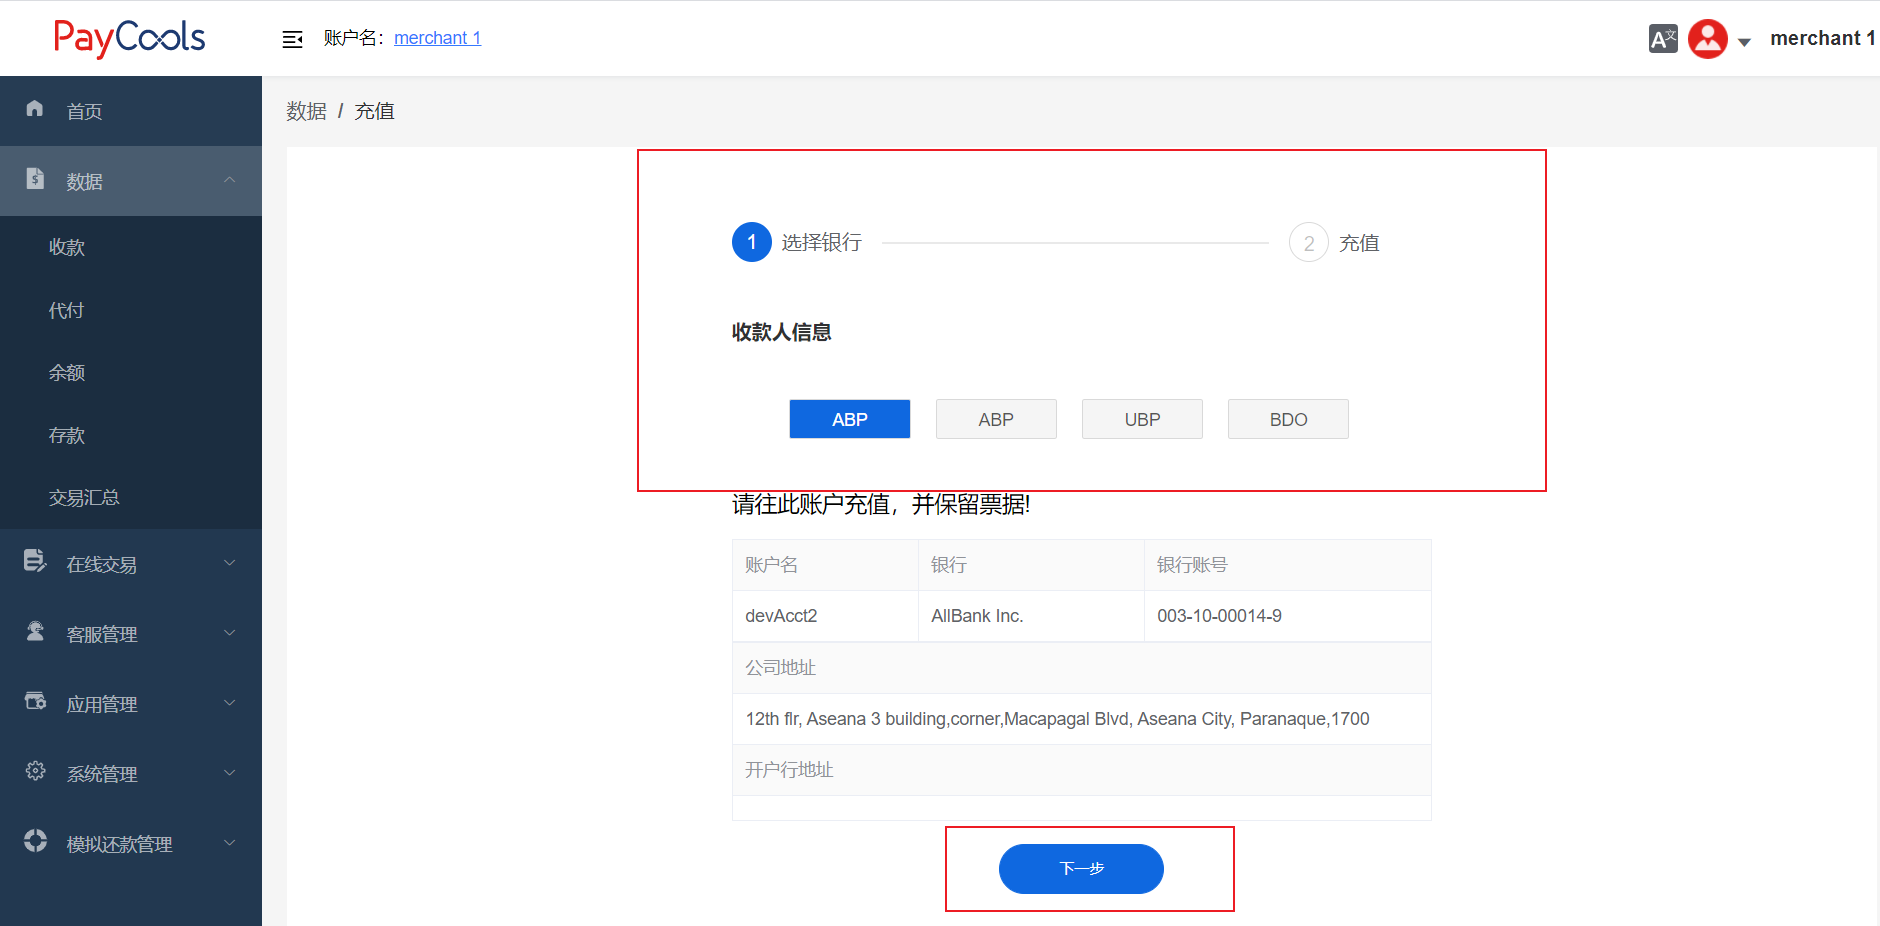Open the 收款 submenu item
The height and width of the screenshot is (926, 1880).
[x=67, y=247]
